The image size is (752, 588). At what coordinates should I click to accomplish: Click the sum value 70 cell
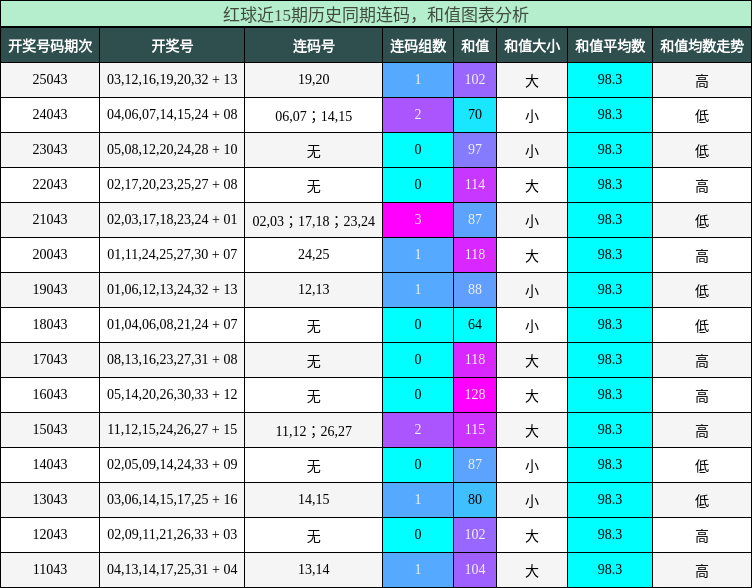click(x=475, y=115)
